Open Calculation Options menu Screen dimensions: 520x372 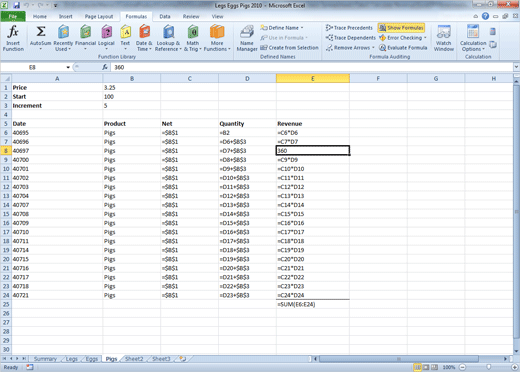(473, 38)
